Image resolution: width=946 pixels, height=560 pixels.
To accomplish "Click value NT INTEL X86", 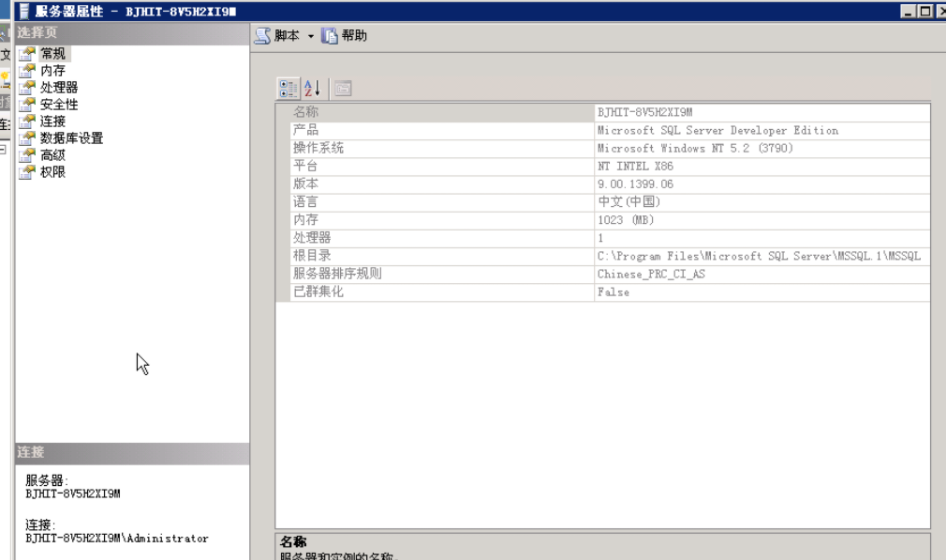I will pos(635,166).
